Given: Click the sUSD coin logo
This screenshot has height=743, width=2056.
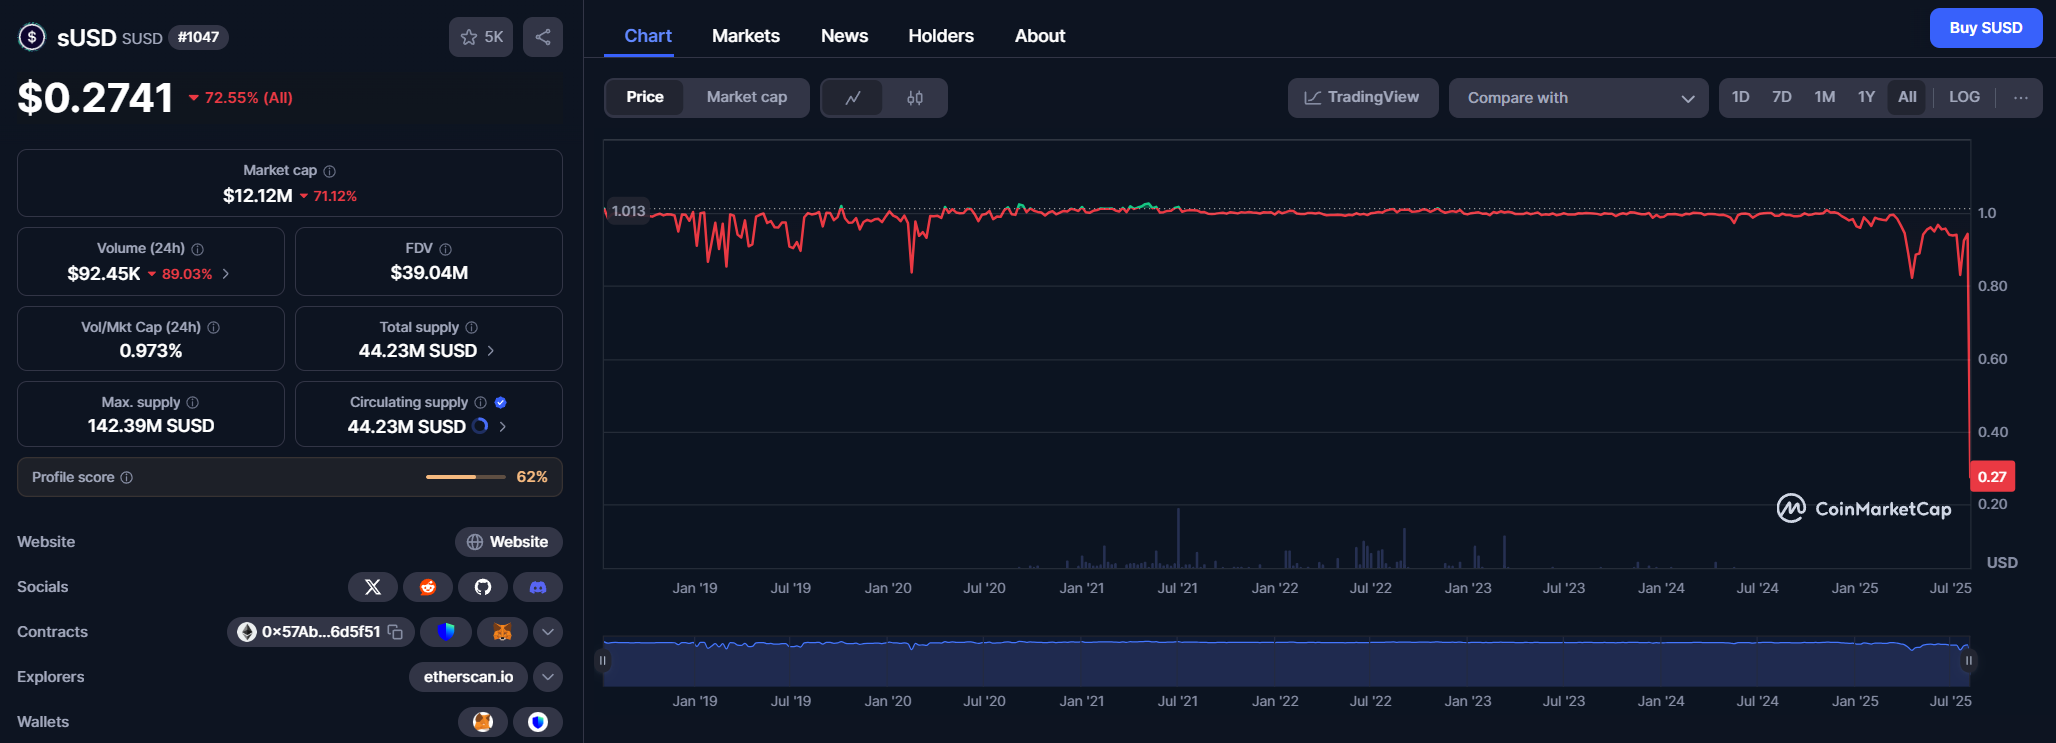Looking at the screenshot, I should tap(32, 37).
